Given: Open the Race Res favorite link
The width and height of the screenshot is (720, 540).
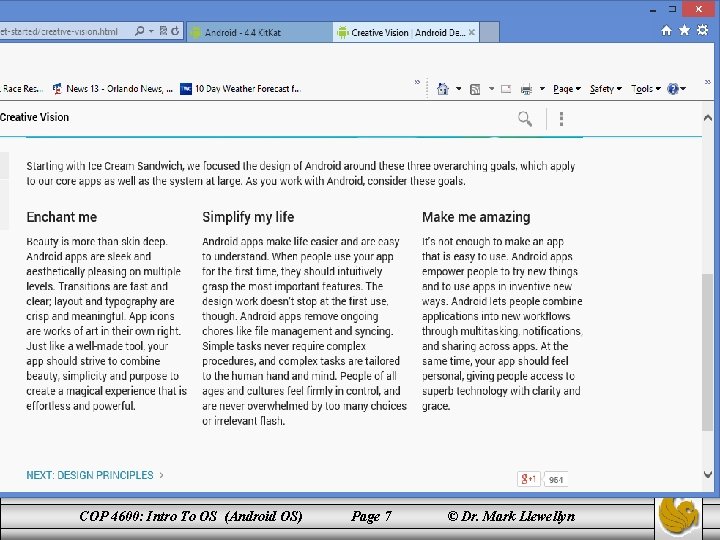Looking at the screenshot, I should coord(22,89).
